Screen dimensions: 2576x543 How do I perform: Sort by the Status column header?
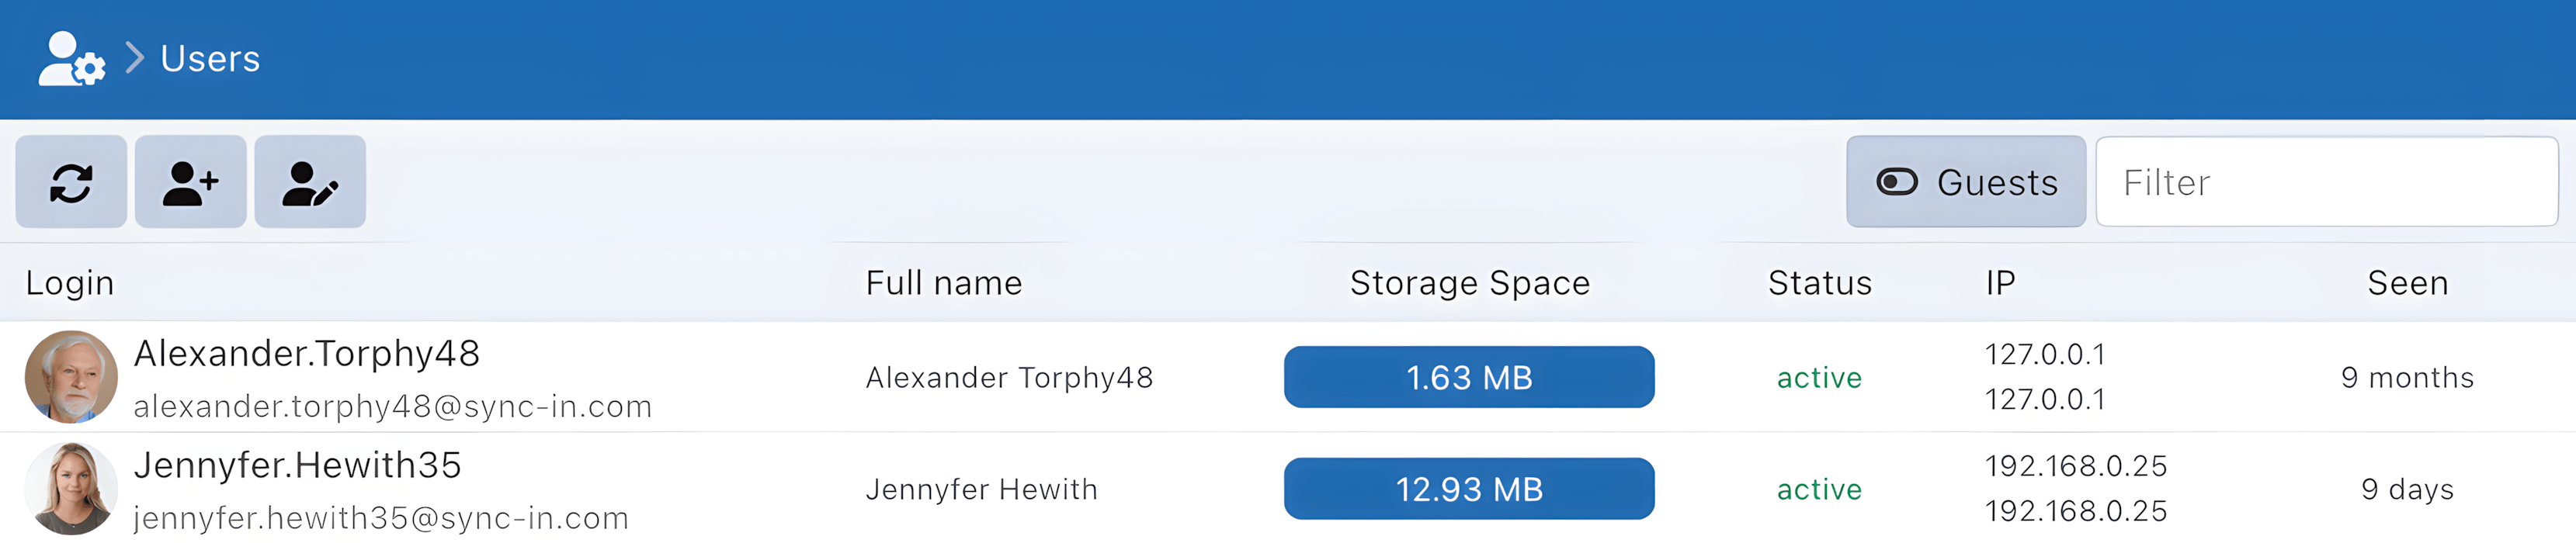pyautogui.click(x=1819, y=283)
